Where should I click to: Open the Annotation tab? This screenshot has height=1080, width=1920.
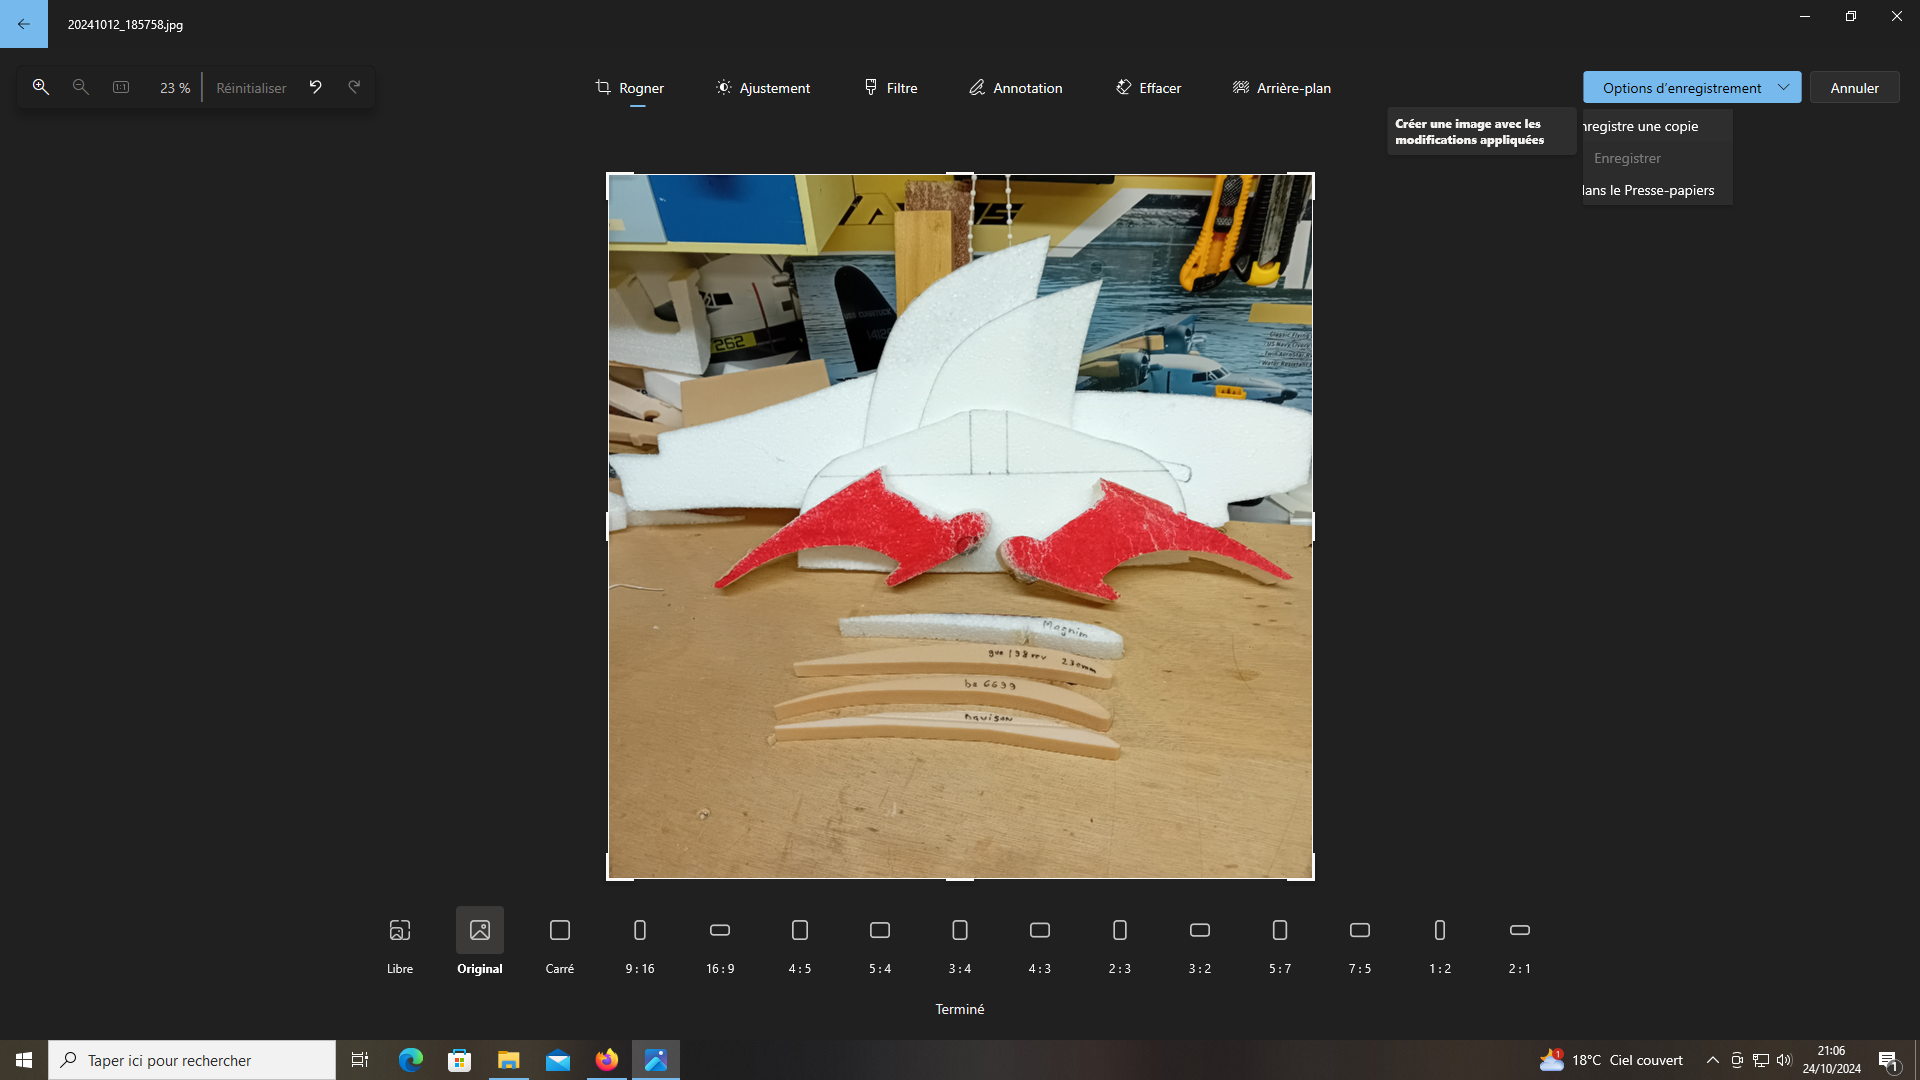1016,88
